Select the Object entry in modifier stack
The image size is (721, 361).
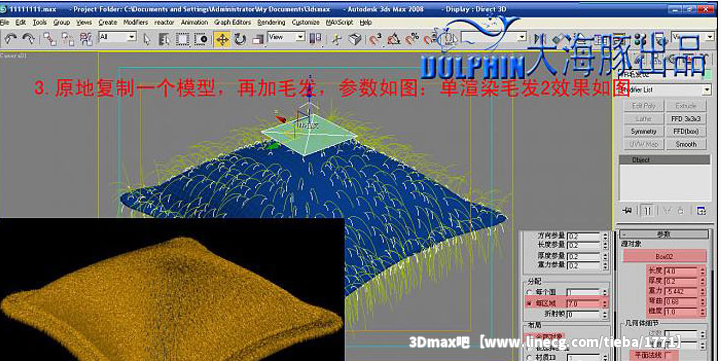[x=664, y=160]
